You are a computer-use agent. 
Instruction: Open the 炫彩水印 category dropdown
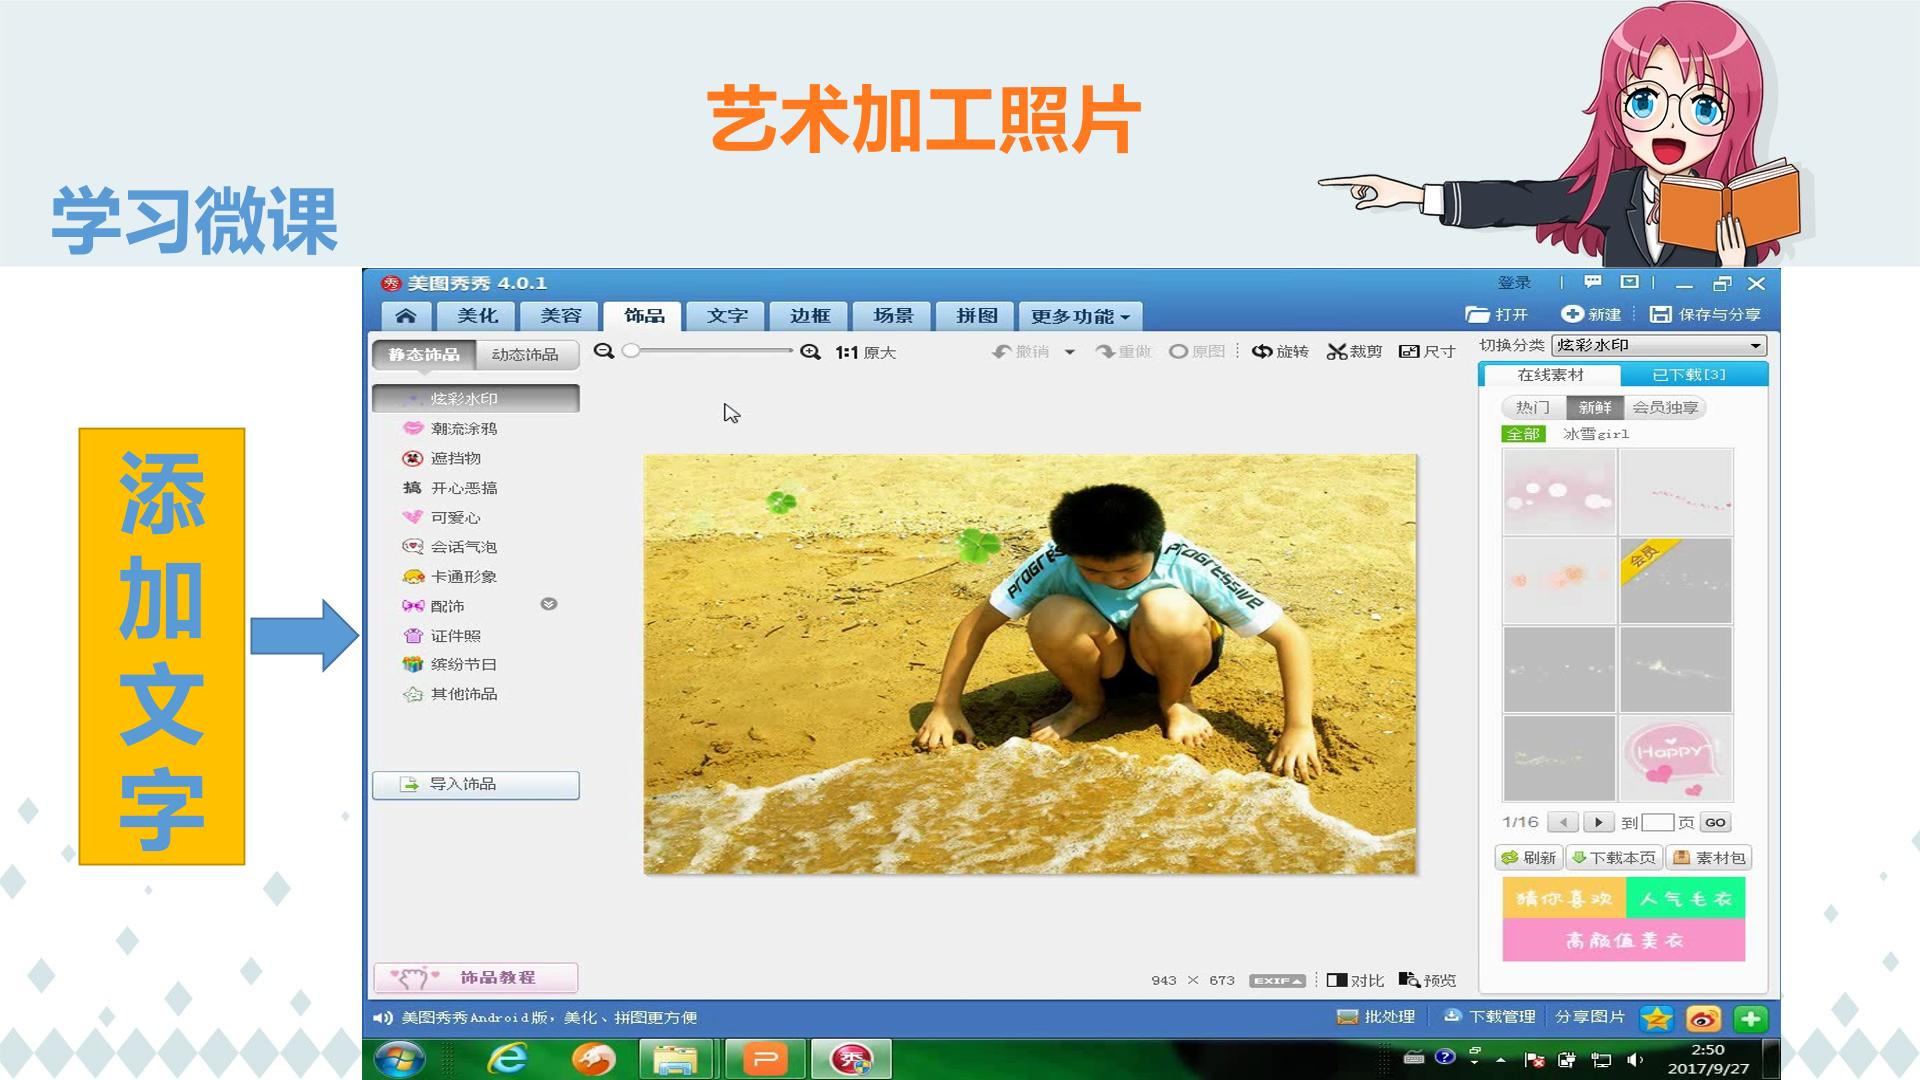1660,345
